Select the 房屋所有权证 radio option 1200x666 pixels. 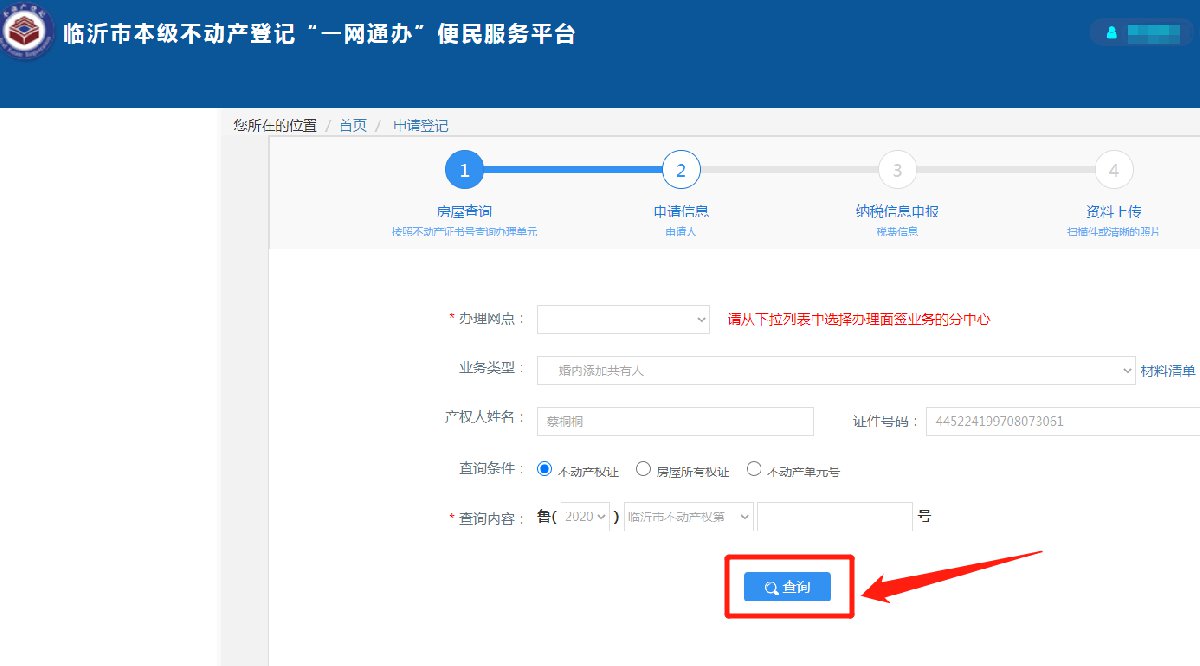point(644,469)
